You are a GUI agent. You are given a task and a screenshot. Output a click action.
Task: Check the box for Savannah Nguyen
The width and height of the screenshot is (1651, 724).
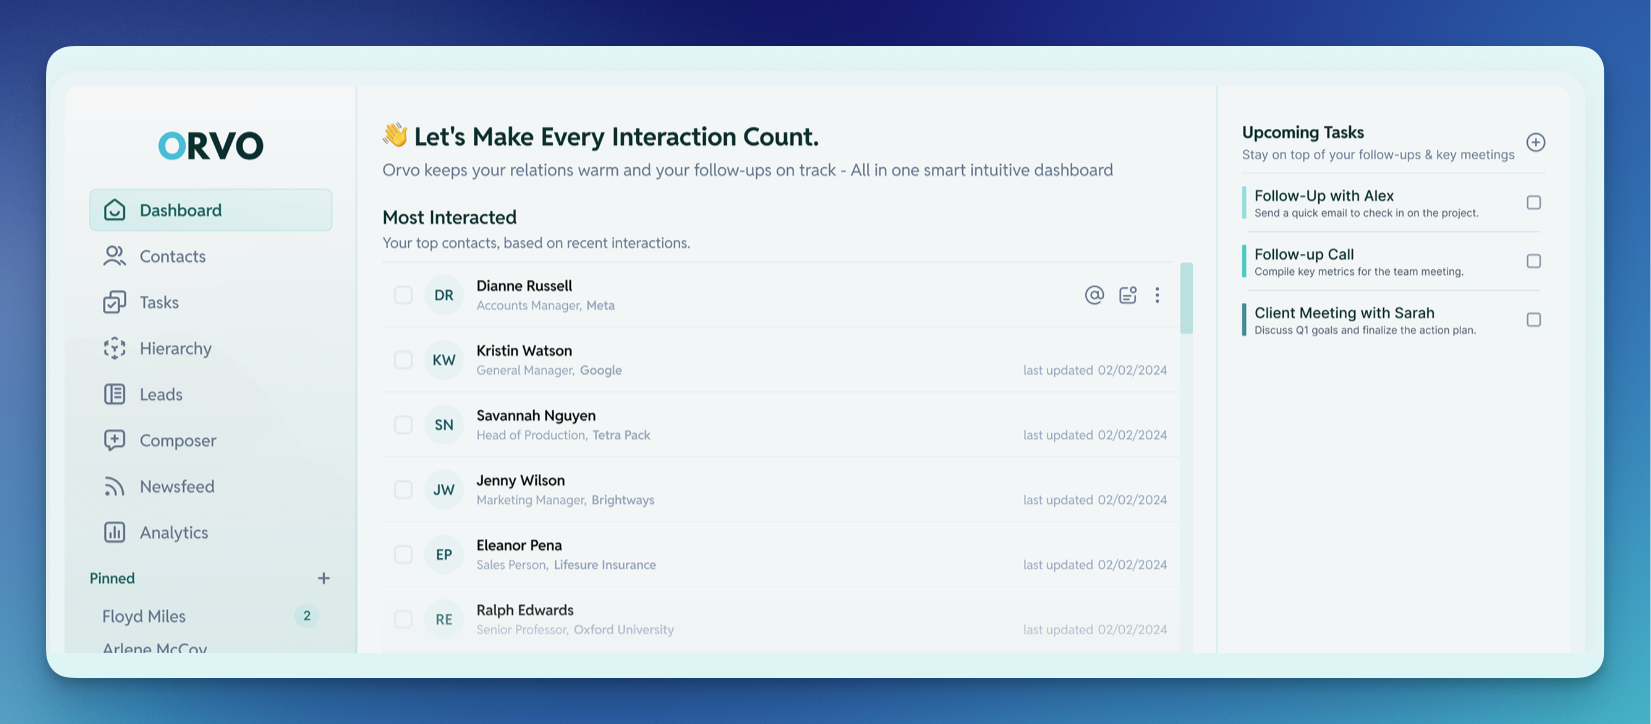pos(403,425)
